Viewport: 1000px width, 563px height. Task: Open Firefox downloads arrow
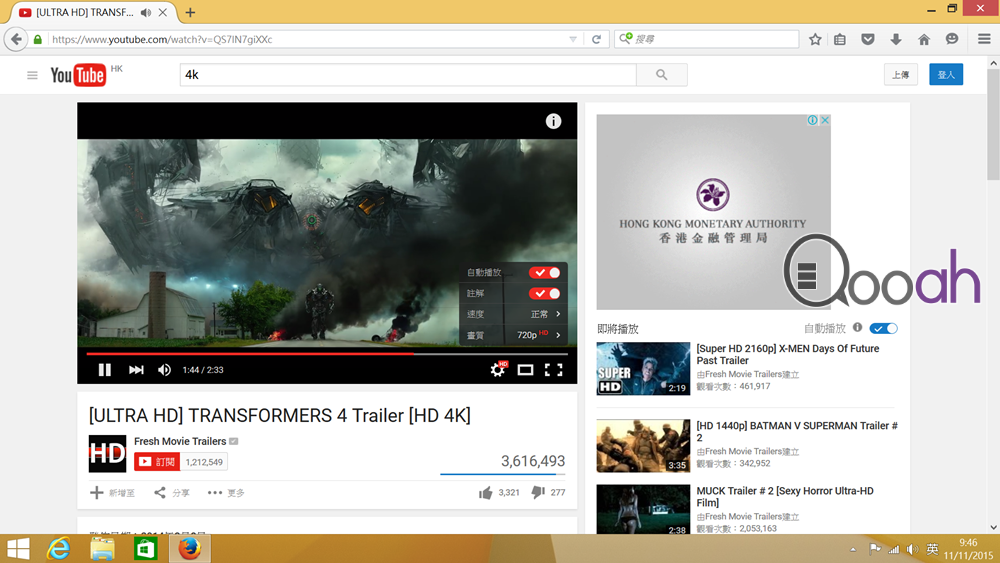coord(896,39)
